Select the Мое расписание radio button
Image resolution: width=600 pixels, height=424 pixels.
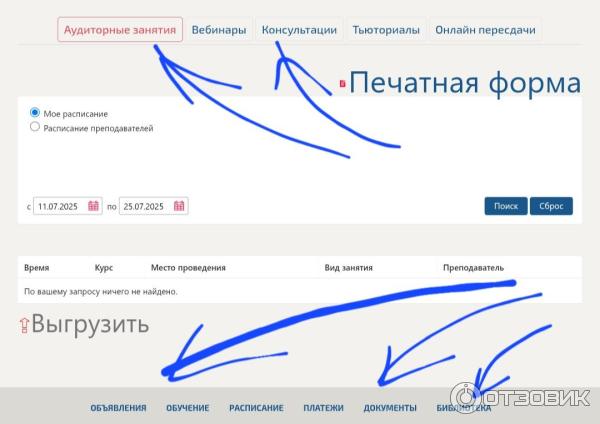click(35, 113)
